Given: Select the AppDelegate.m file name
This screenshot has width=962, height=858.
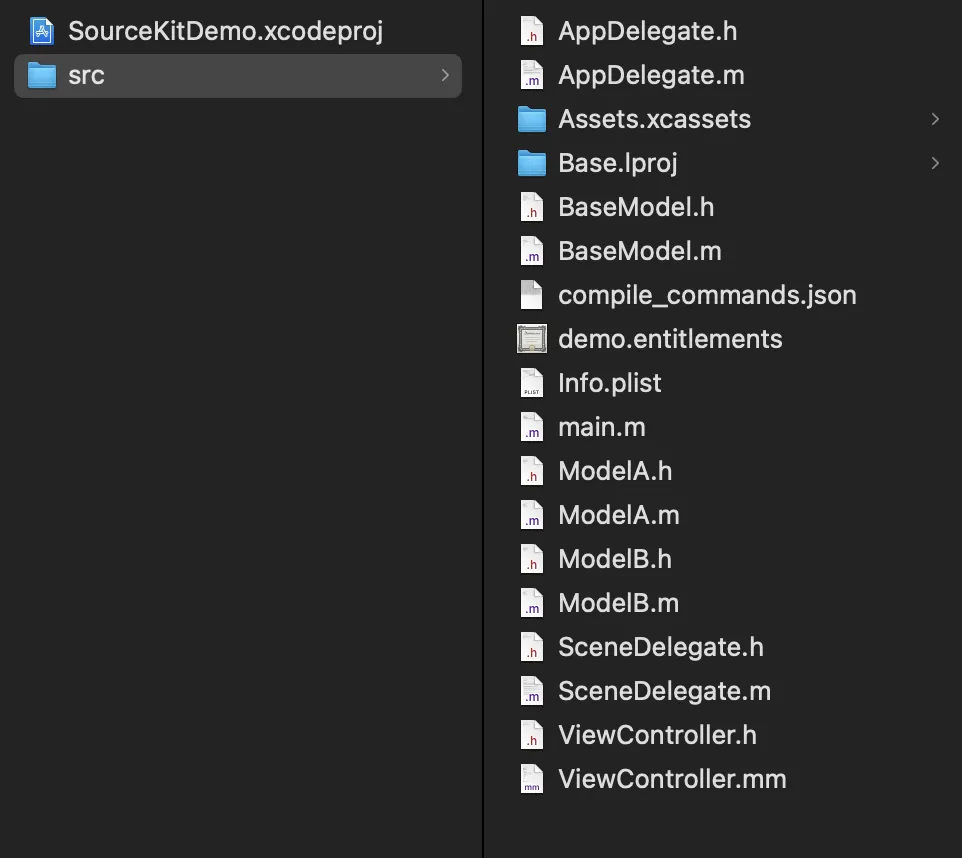Looking at the screenshot, I should (651, 75).
